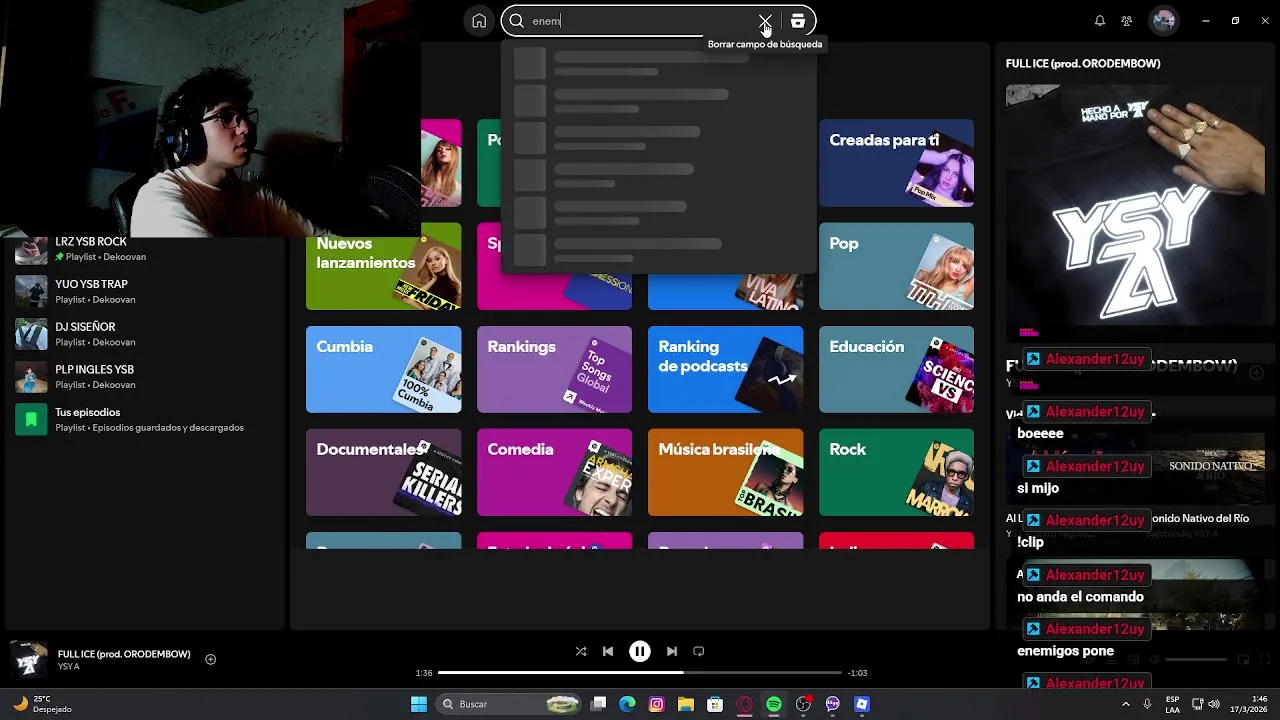The height and width of the screenshot is (720, 1280).
Task: Open the Cumbia category card
Action: coord(384,369)
